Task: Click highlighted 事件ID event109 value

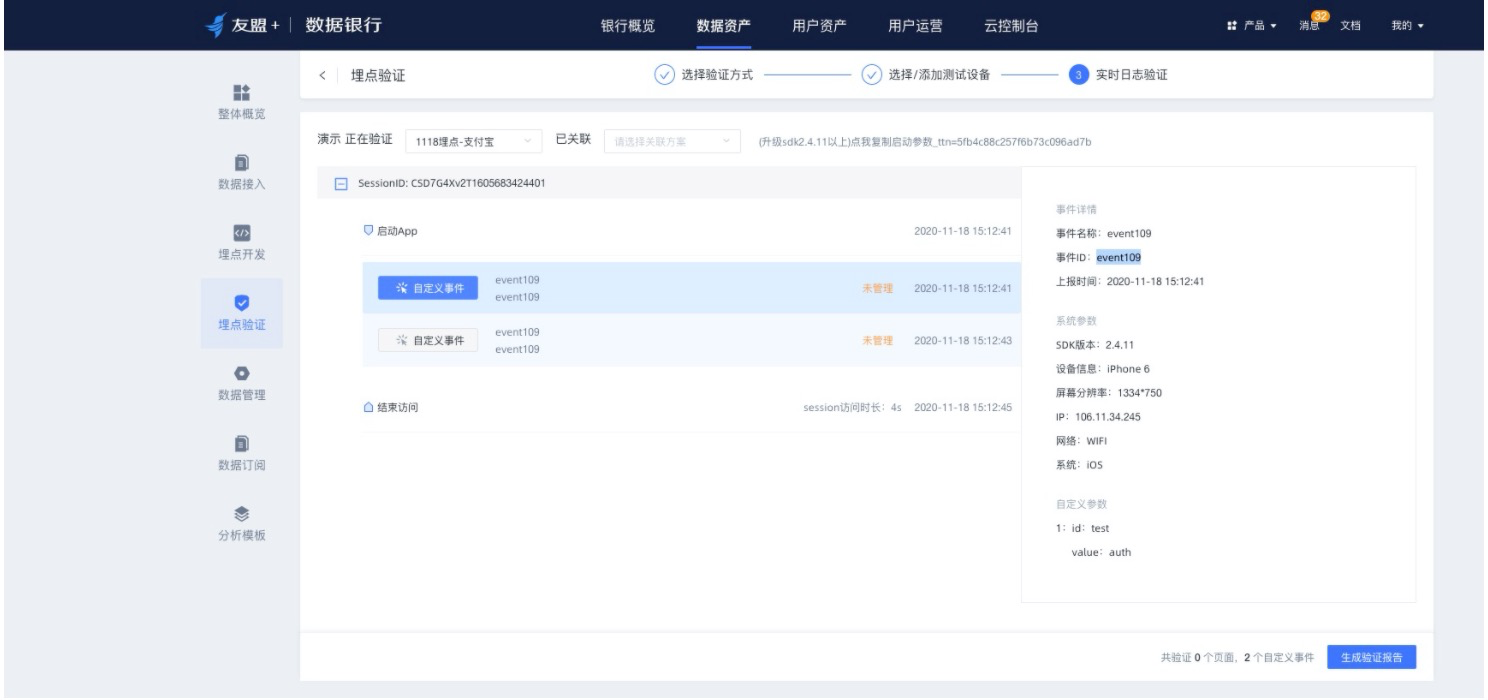Action: pos(1118,257)
